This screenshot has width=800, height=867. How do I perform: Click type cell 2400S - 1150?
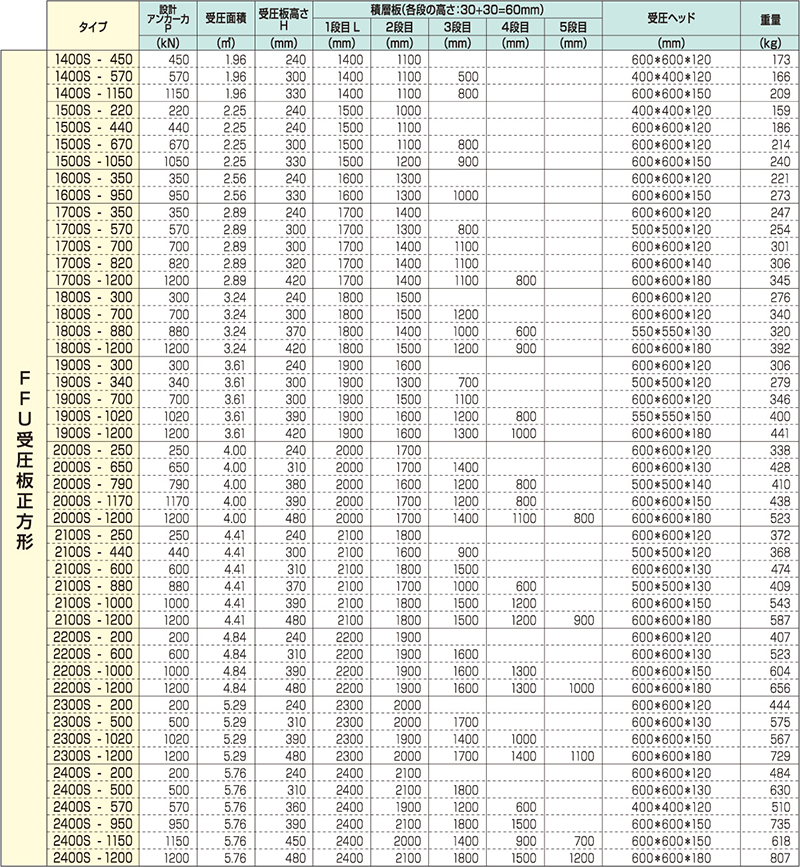coord(92,841)
